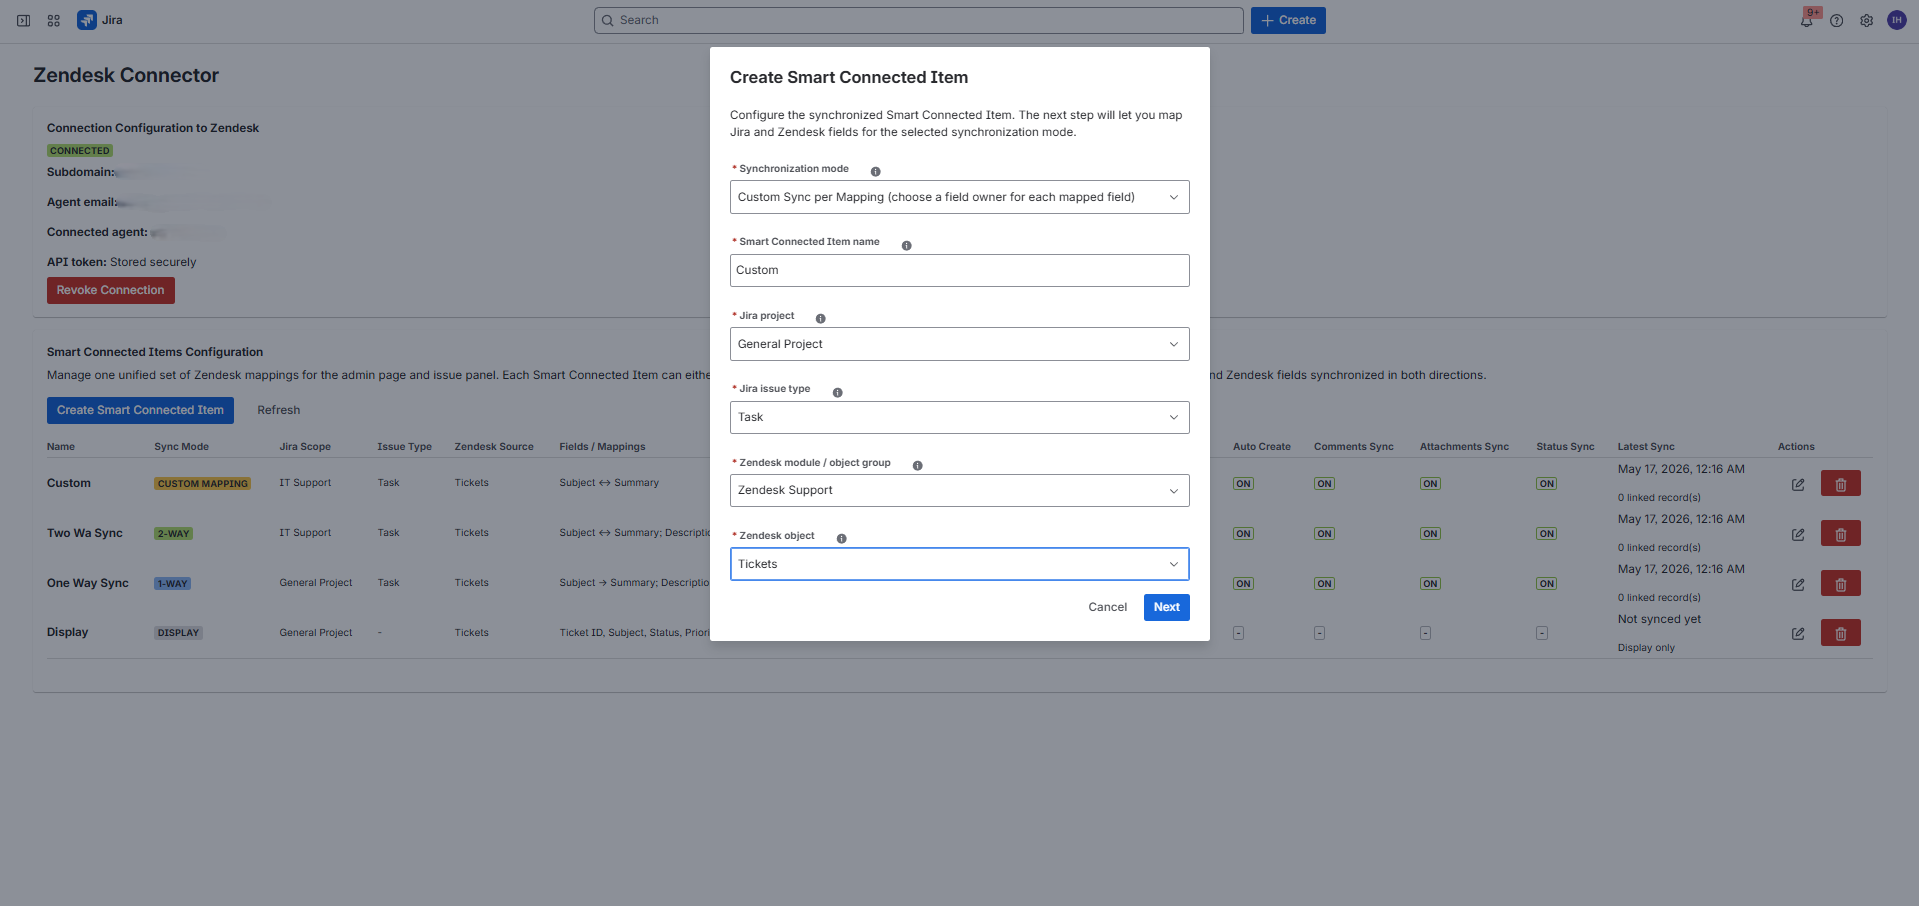Click the 1-WAY sync mode badge
Image resolution: width=1919 pixels, height=906 pixels.
[172, 583]
